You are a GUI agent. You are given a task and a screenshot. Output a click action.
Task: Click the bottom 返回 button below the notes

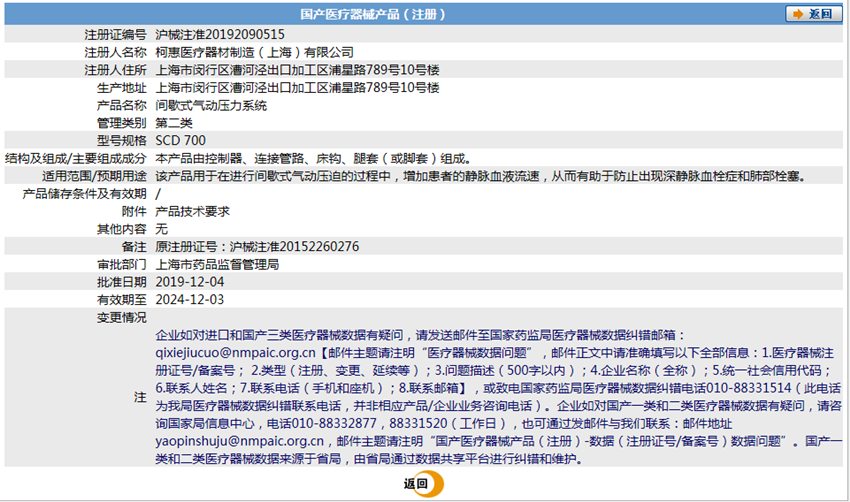click(423, 484)
